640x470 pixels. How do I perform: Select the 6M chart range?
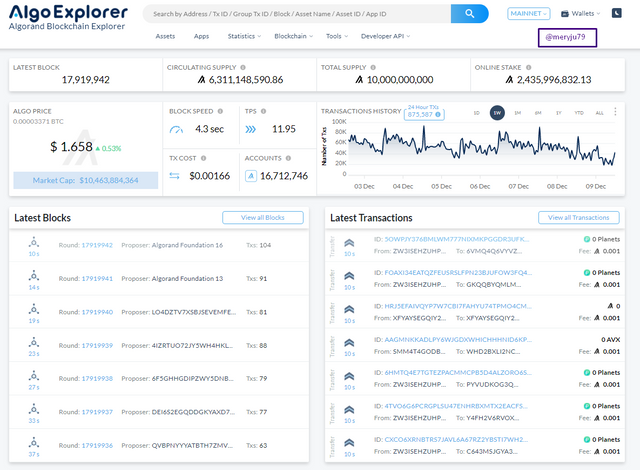538,113
